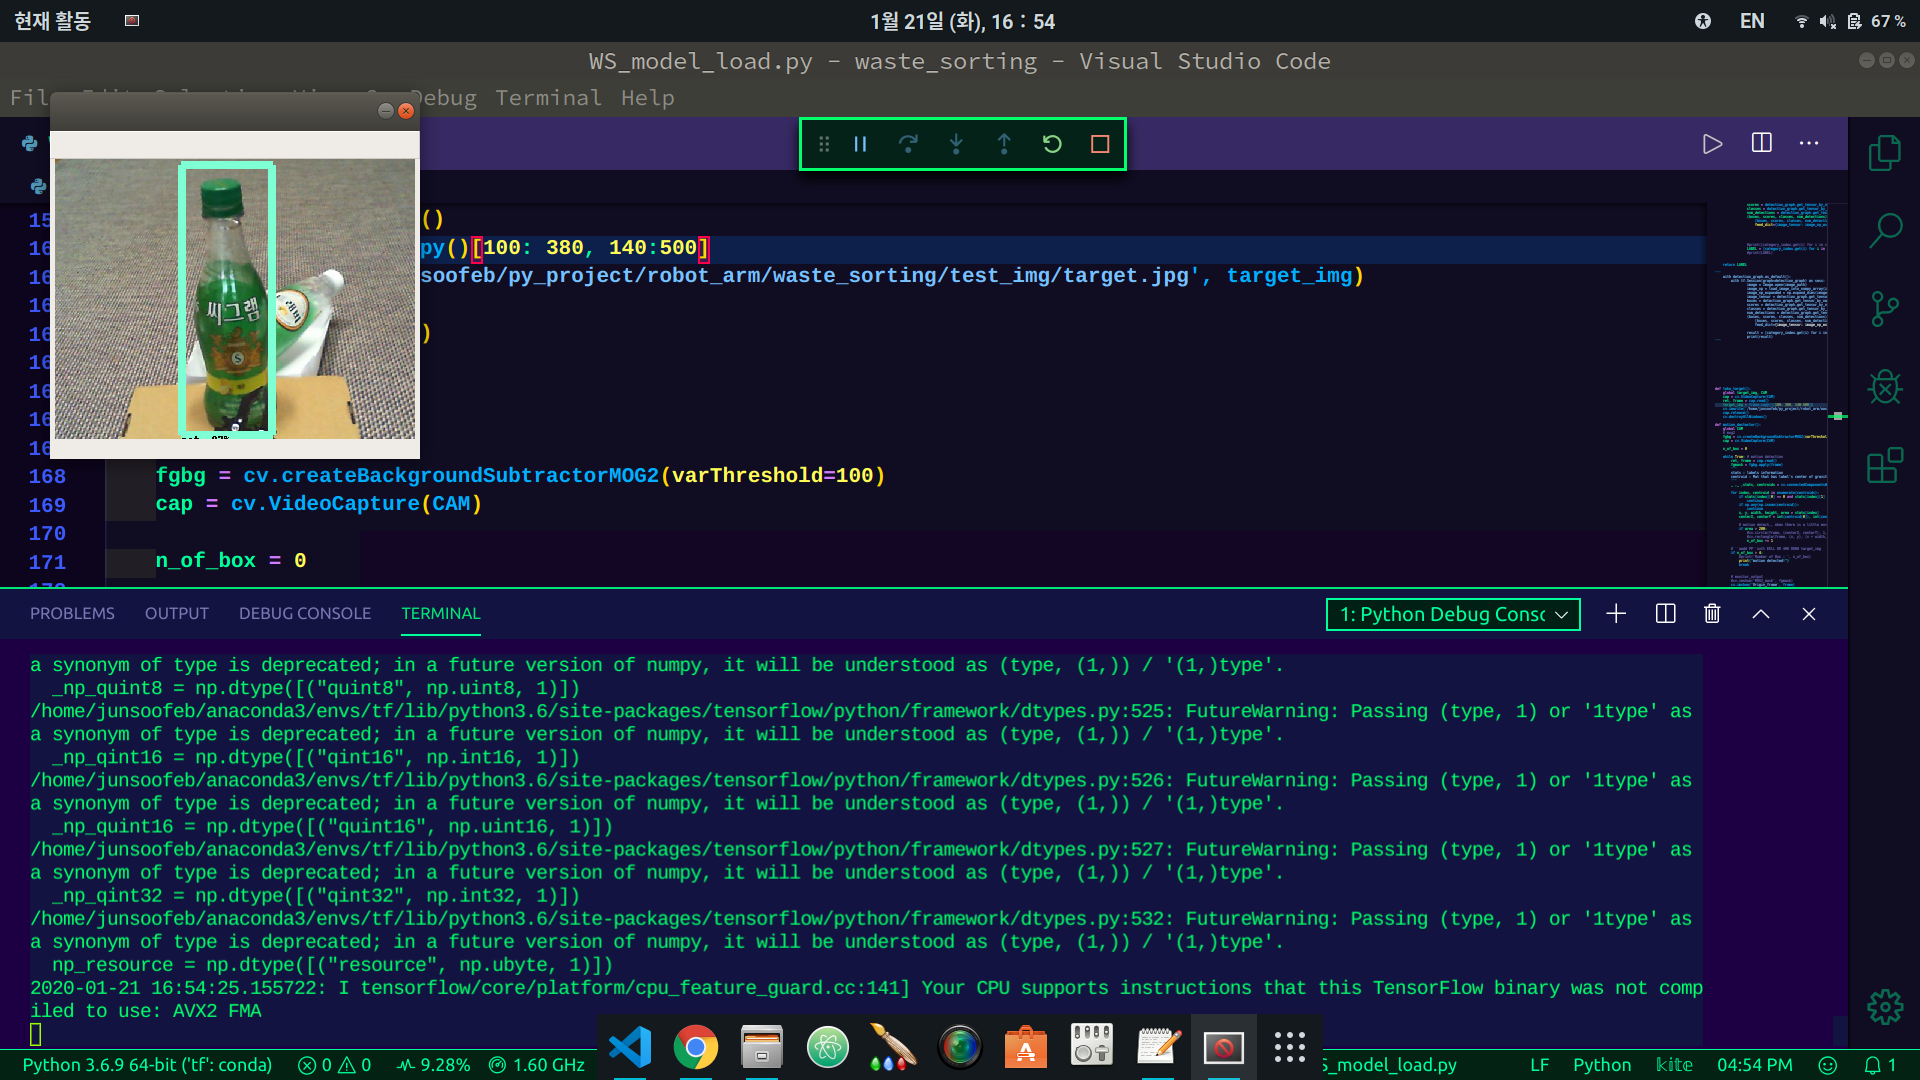Open the Help menu
Screen dimensions: 1920x1080
coord(648,98)
